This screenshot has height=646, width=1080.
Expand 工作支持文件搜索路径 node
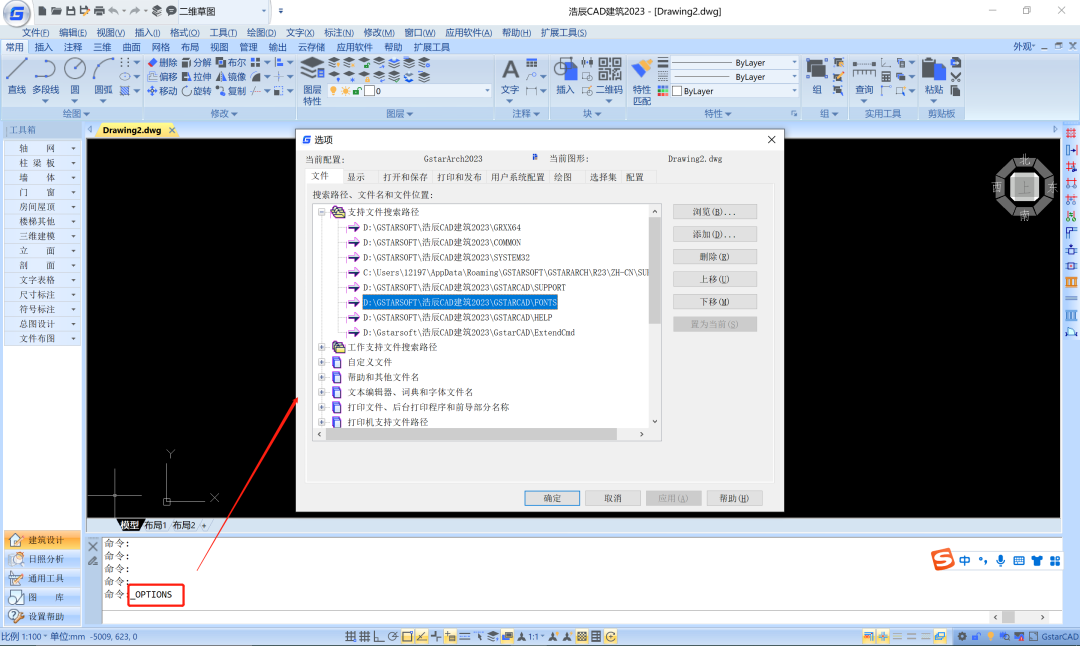322,347
